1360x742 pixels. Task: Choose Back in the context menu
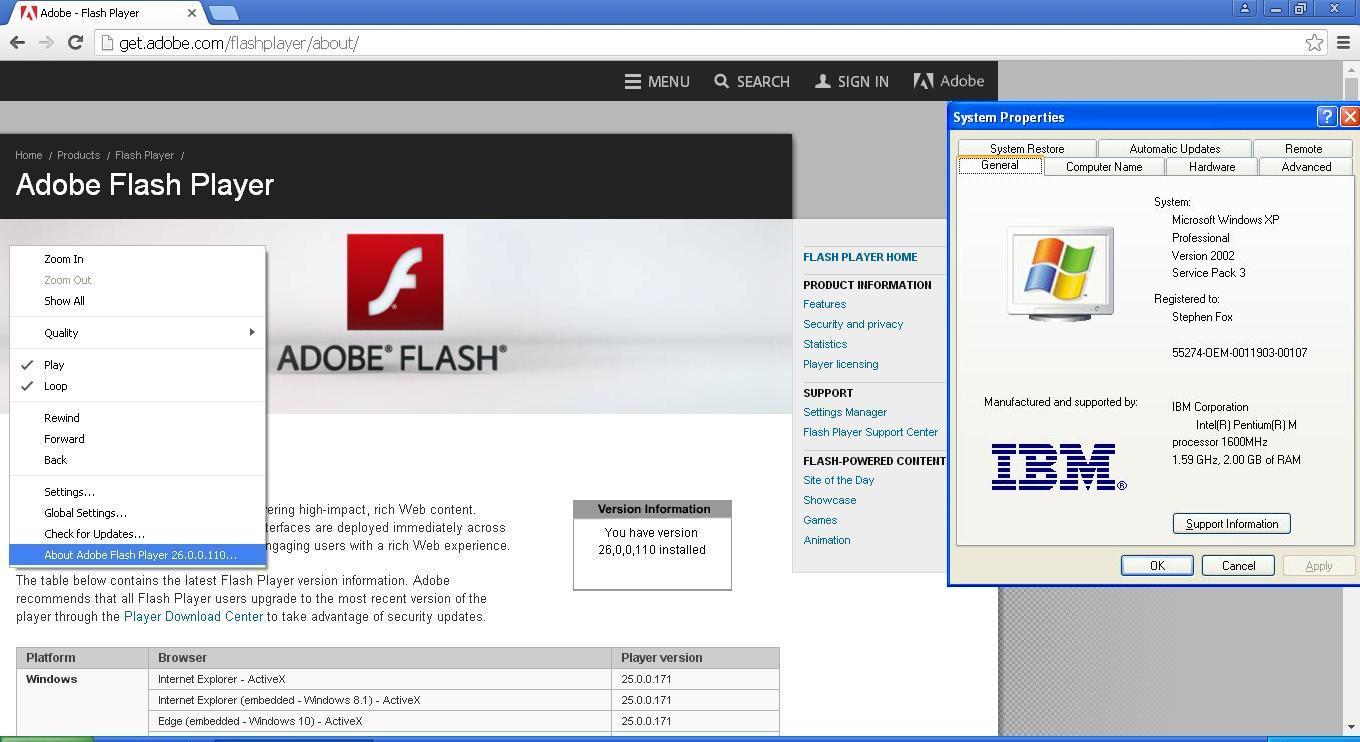[x=137, y=460]
